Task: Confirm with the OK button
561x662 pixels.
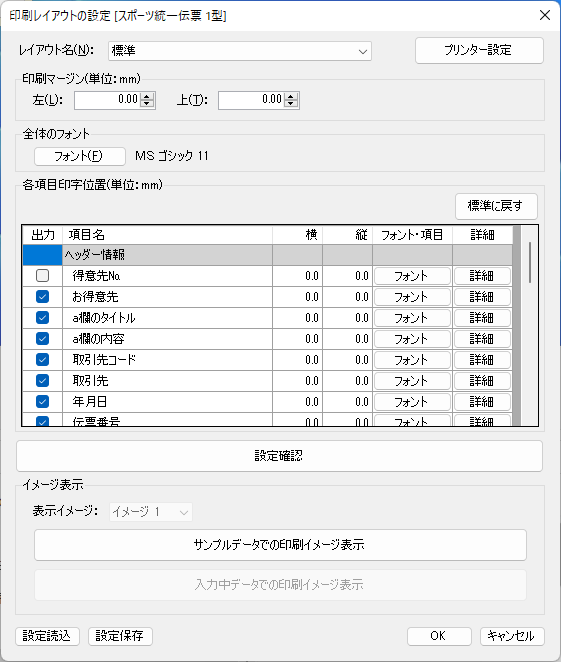Action: pos(439,636)
